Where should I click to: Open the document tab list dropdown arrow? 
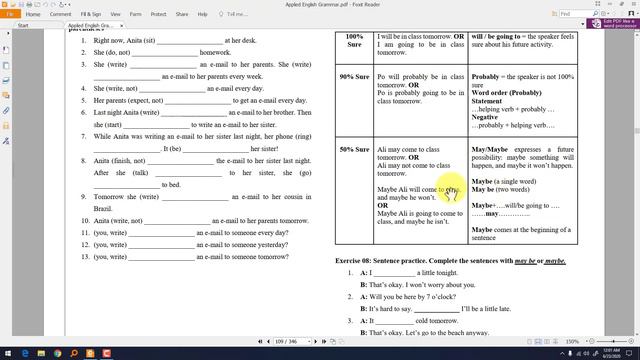pyautogui.click(x=582, y=24)
